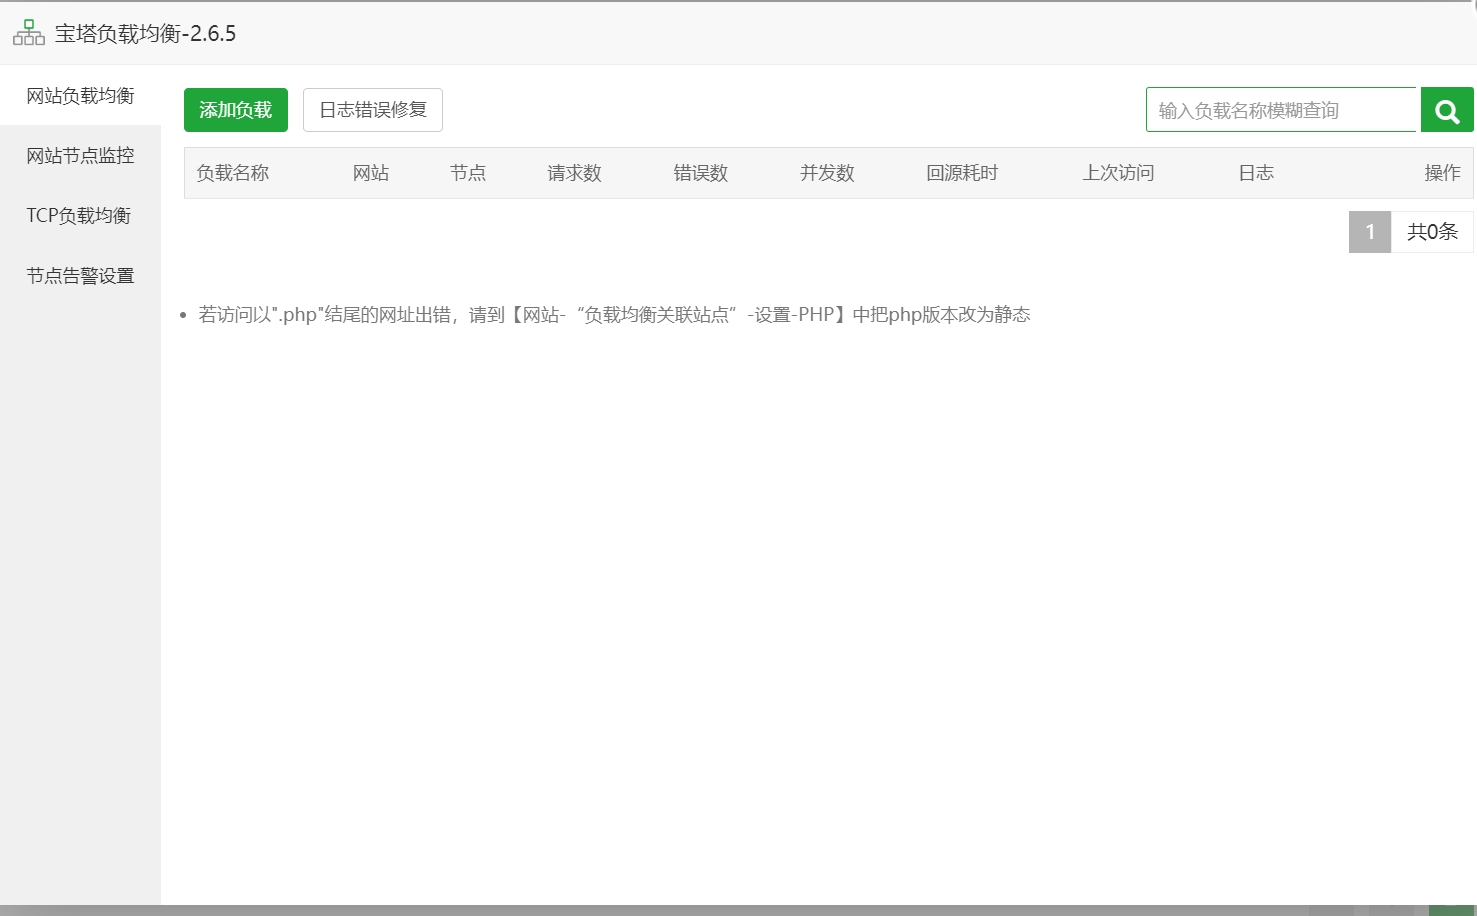This screenshot has width=1477, height=916.
Task: Focus the 输入负载名称模糊查询 search box
Action: pos(1282,110)
